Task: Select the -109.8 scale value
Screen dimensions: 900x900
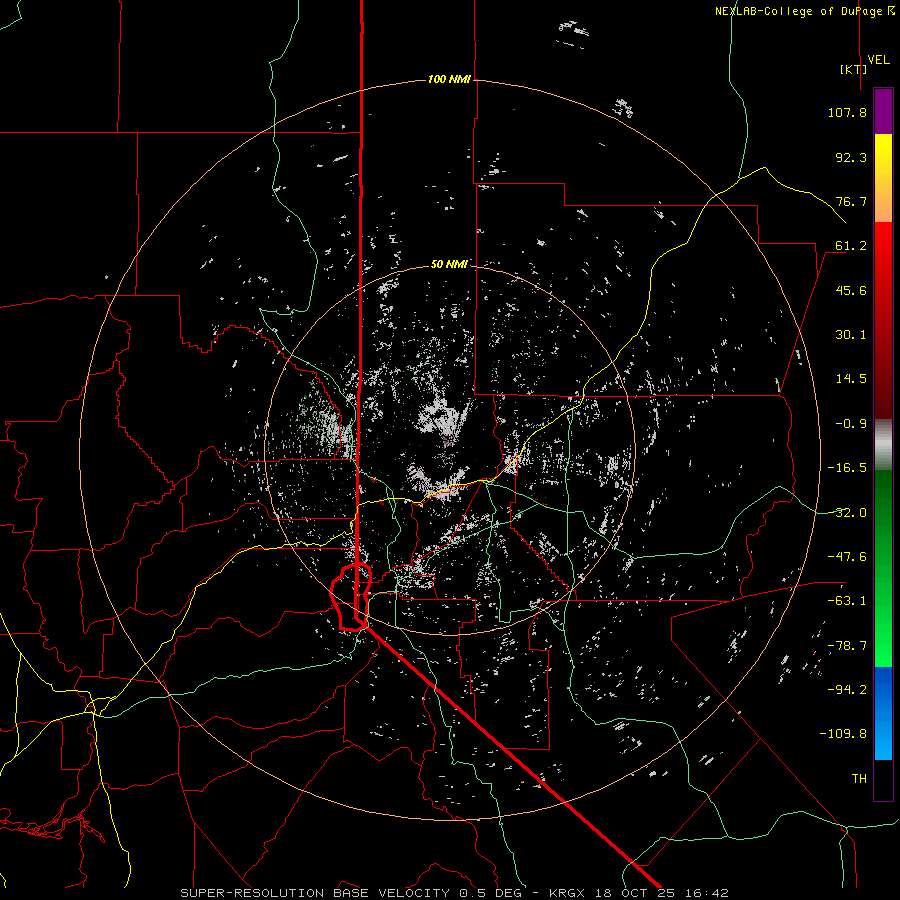Action: coord(843,734)
